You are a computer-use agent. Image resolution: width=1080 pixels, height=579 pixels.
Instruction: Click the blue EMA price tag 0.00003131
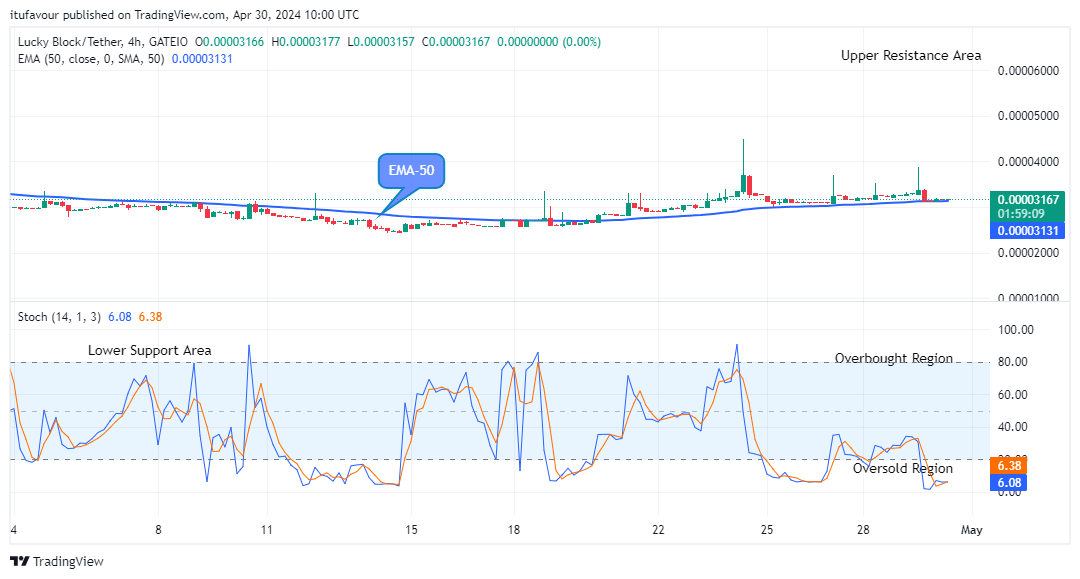(1027, 231)
